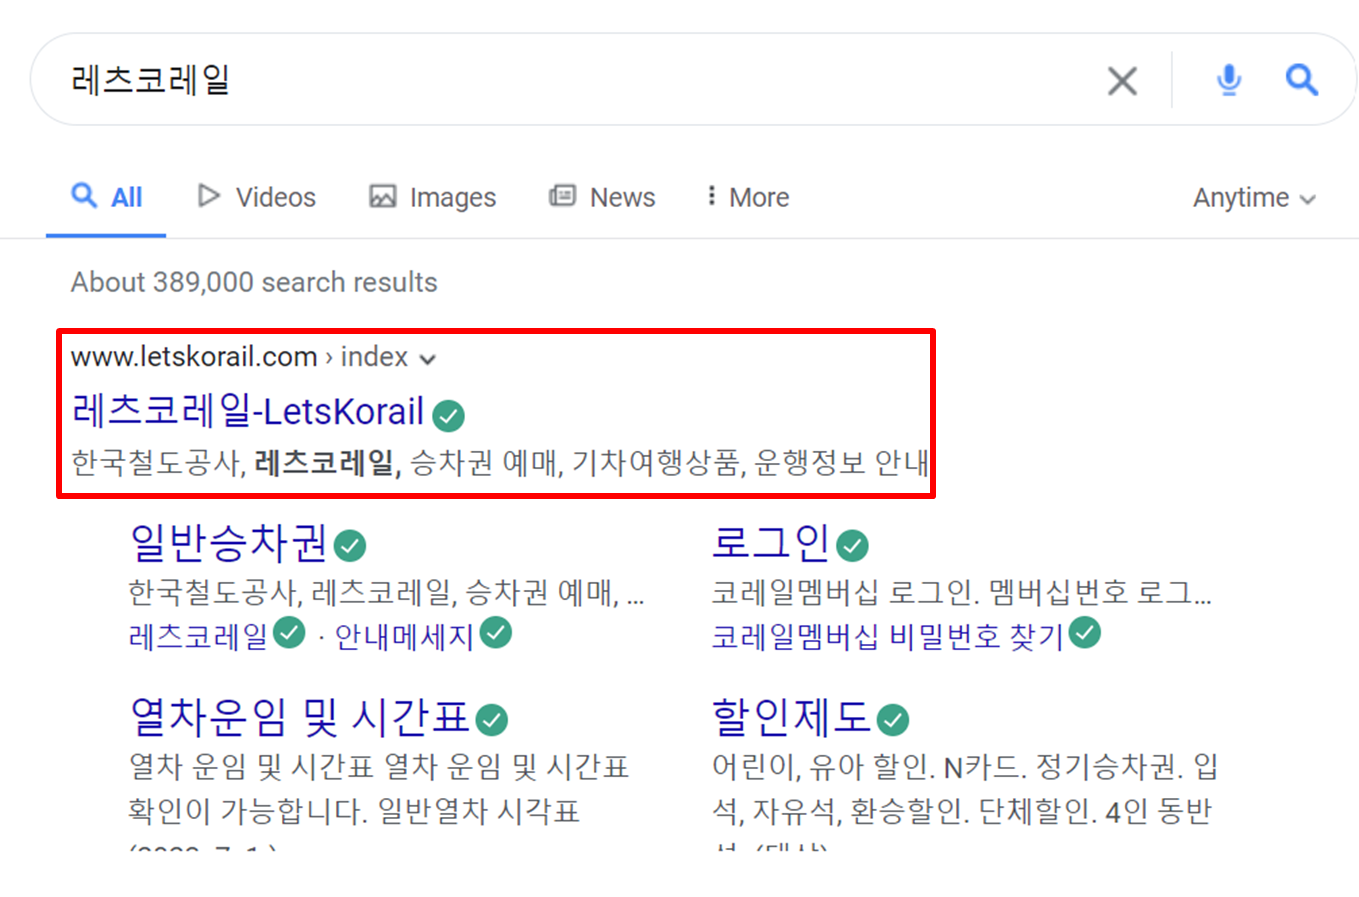The height and width of the screenshot is (897, 1359).
Task: Start voice search with the microphone icon
Action: pos(1229,81)
